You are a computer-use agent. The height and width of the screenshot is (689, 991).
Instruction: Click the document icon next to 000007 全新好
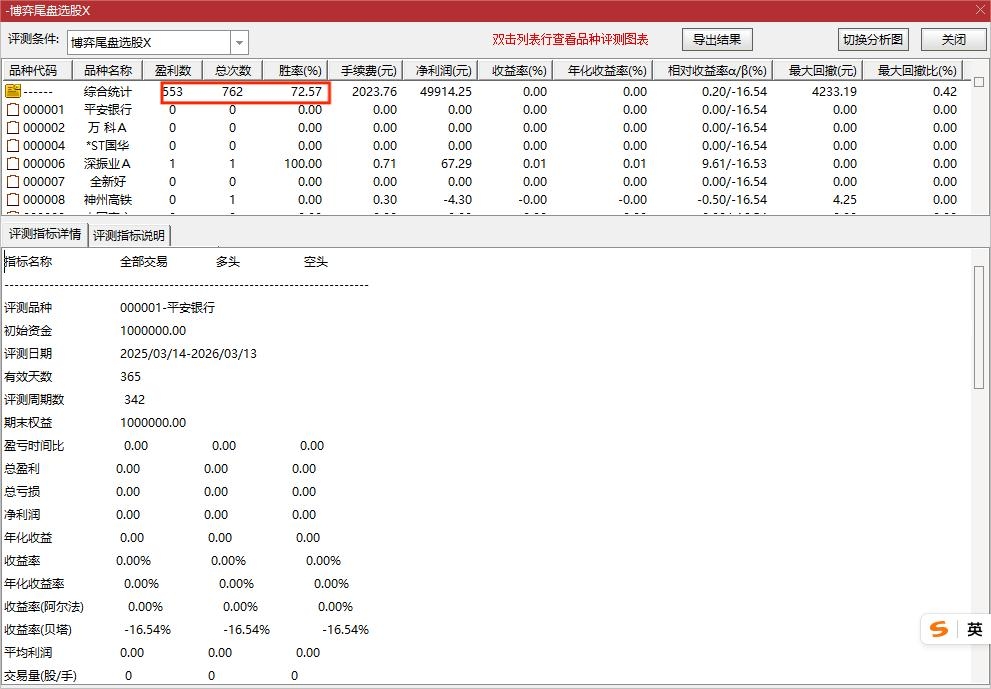pyautogui.click(x=12, y=181)
